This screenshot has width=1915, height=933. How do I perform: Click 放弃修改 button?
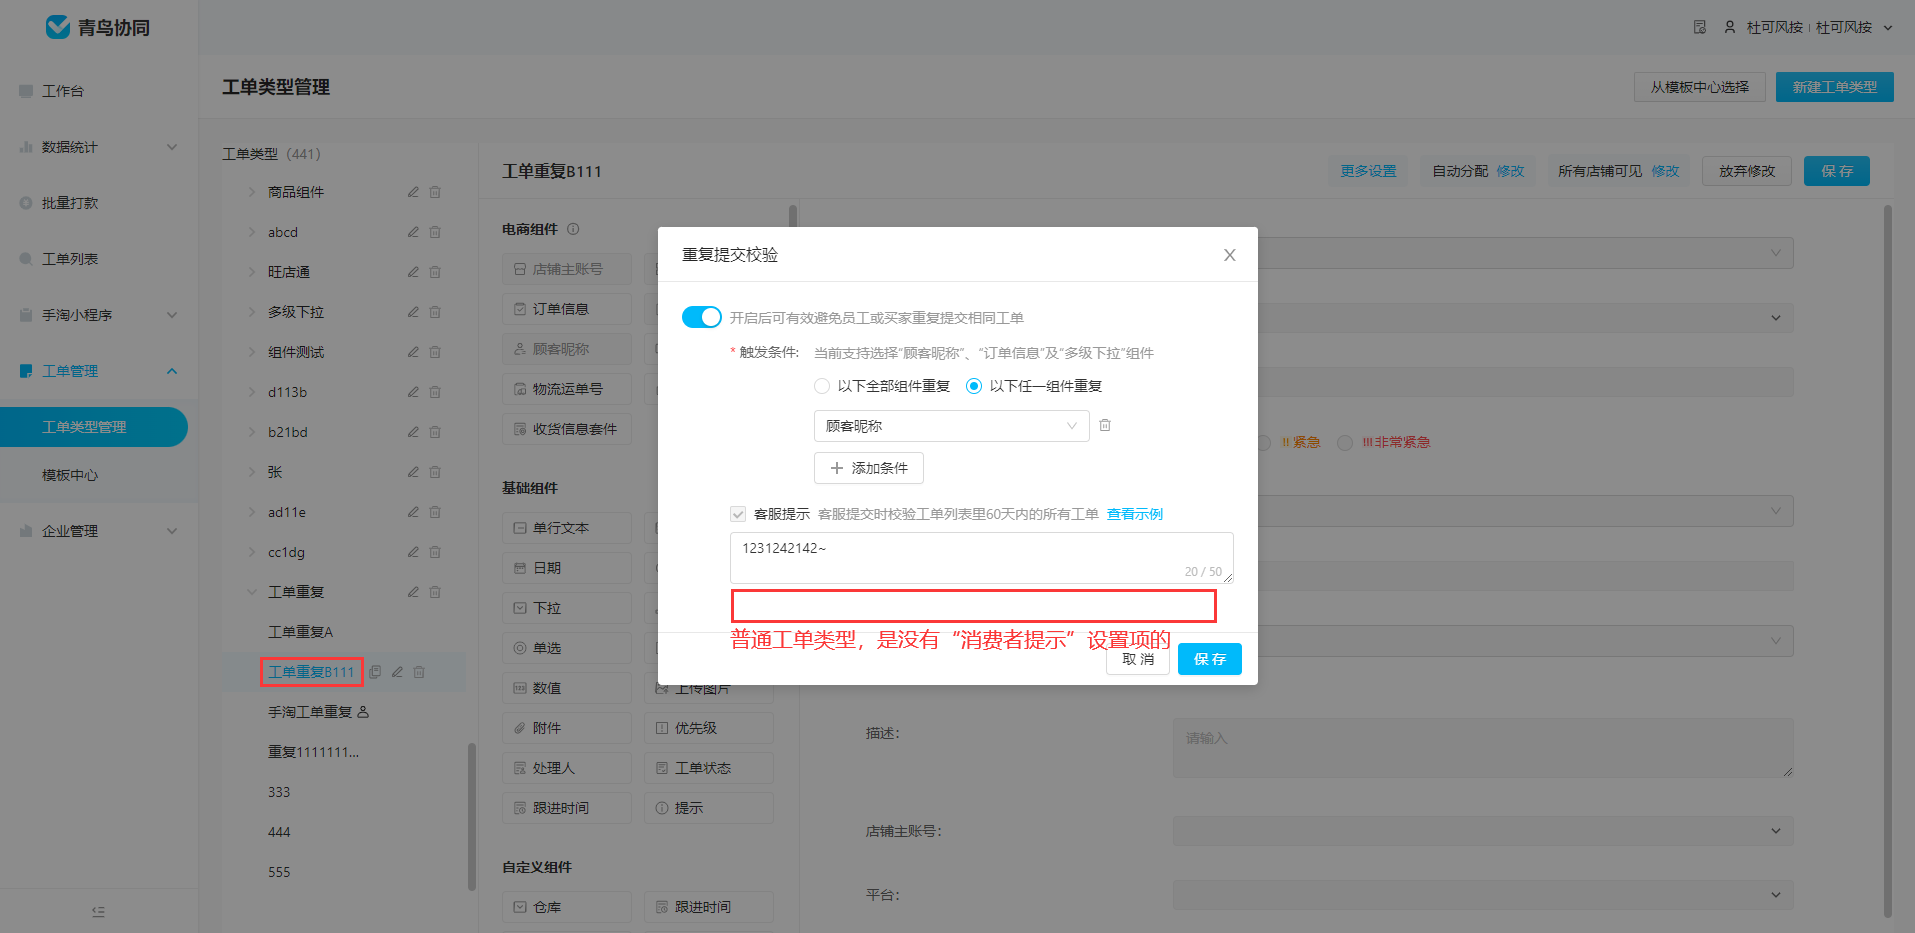point(1747,171)
